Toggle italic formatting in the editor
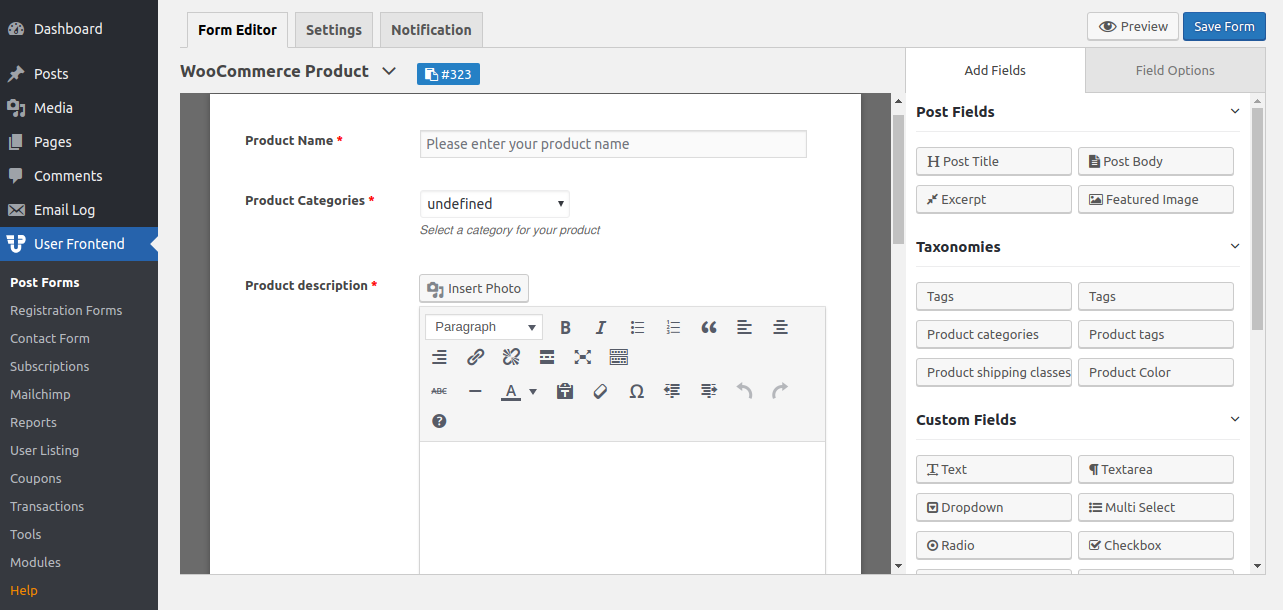Image resolution: width=1283 pixels, height=610 pixels. [601, 327]
